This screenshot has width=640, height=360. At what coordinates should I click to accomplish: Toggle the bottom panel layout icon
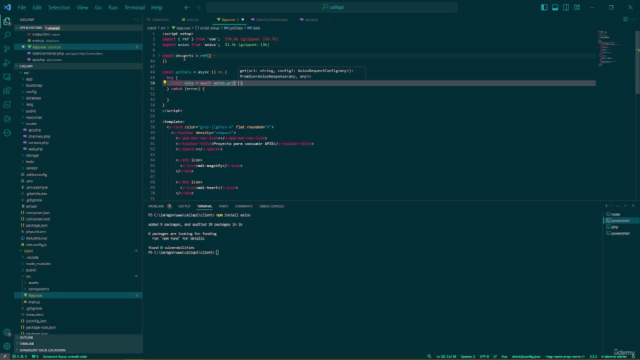tap(555, 7)
